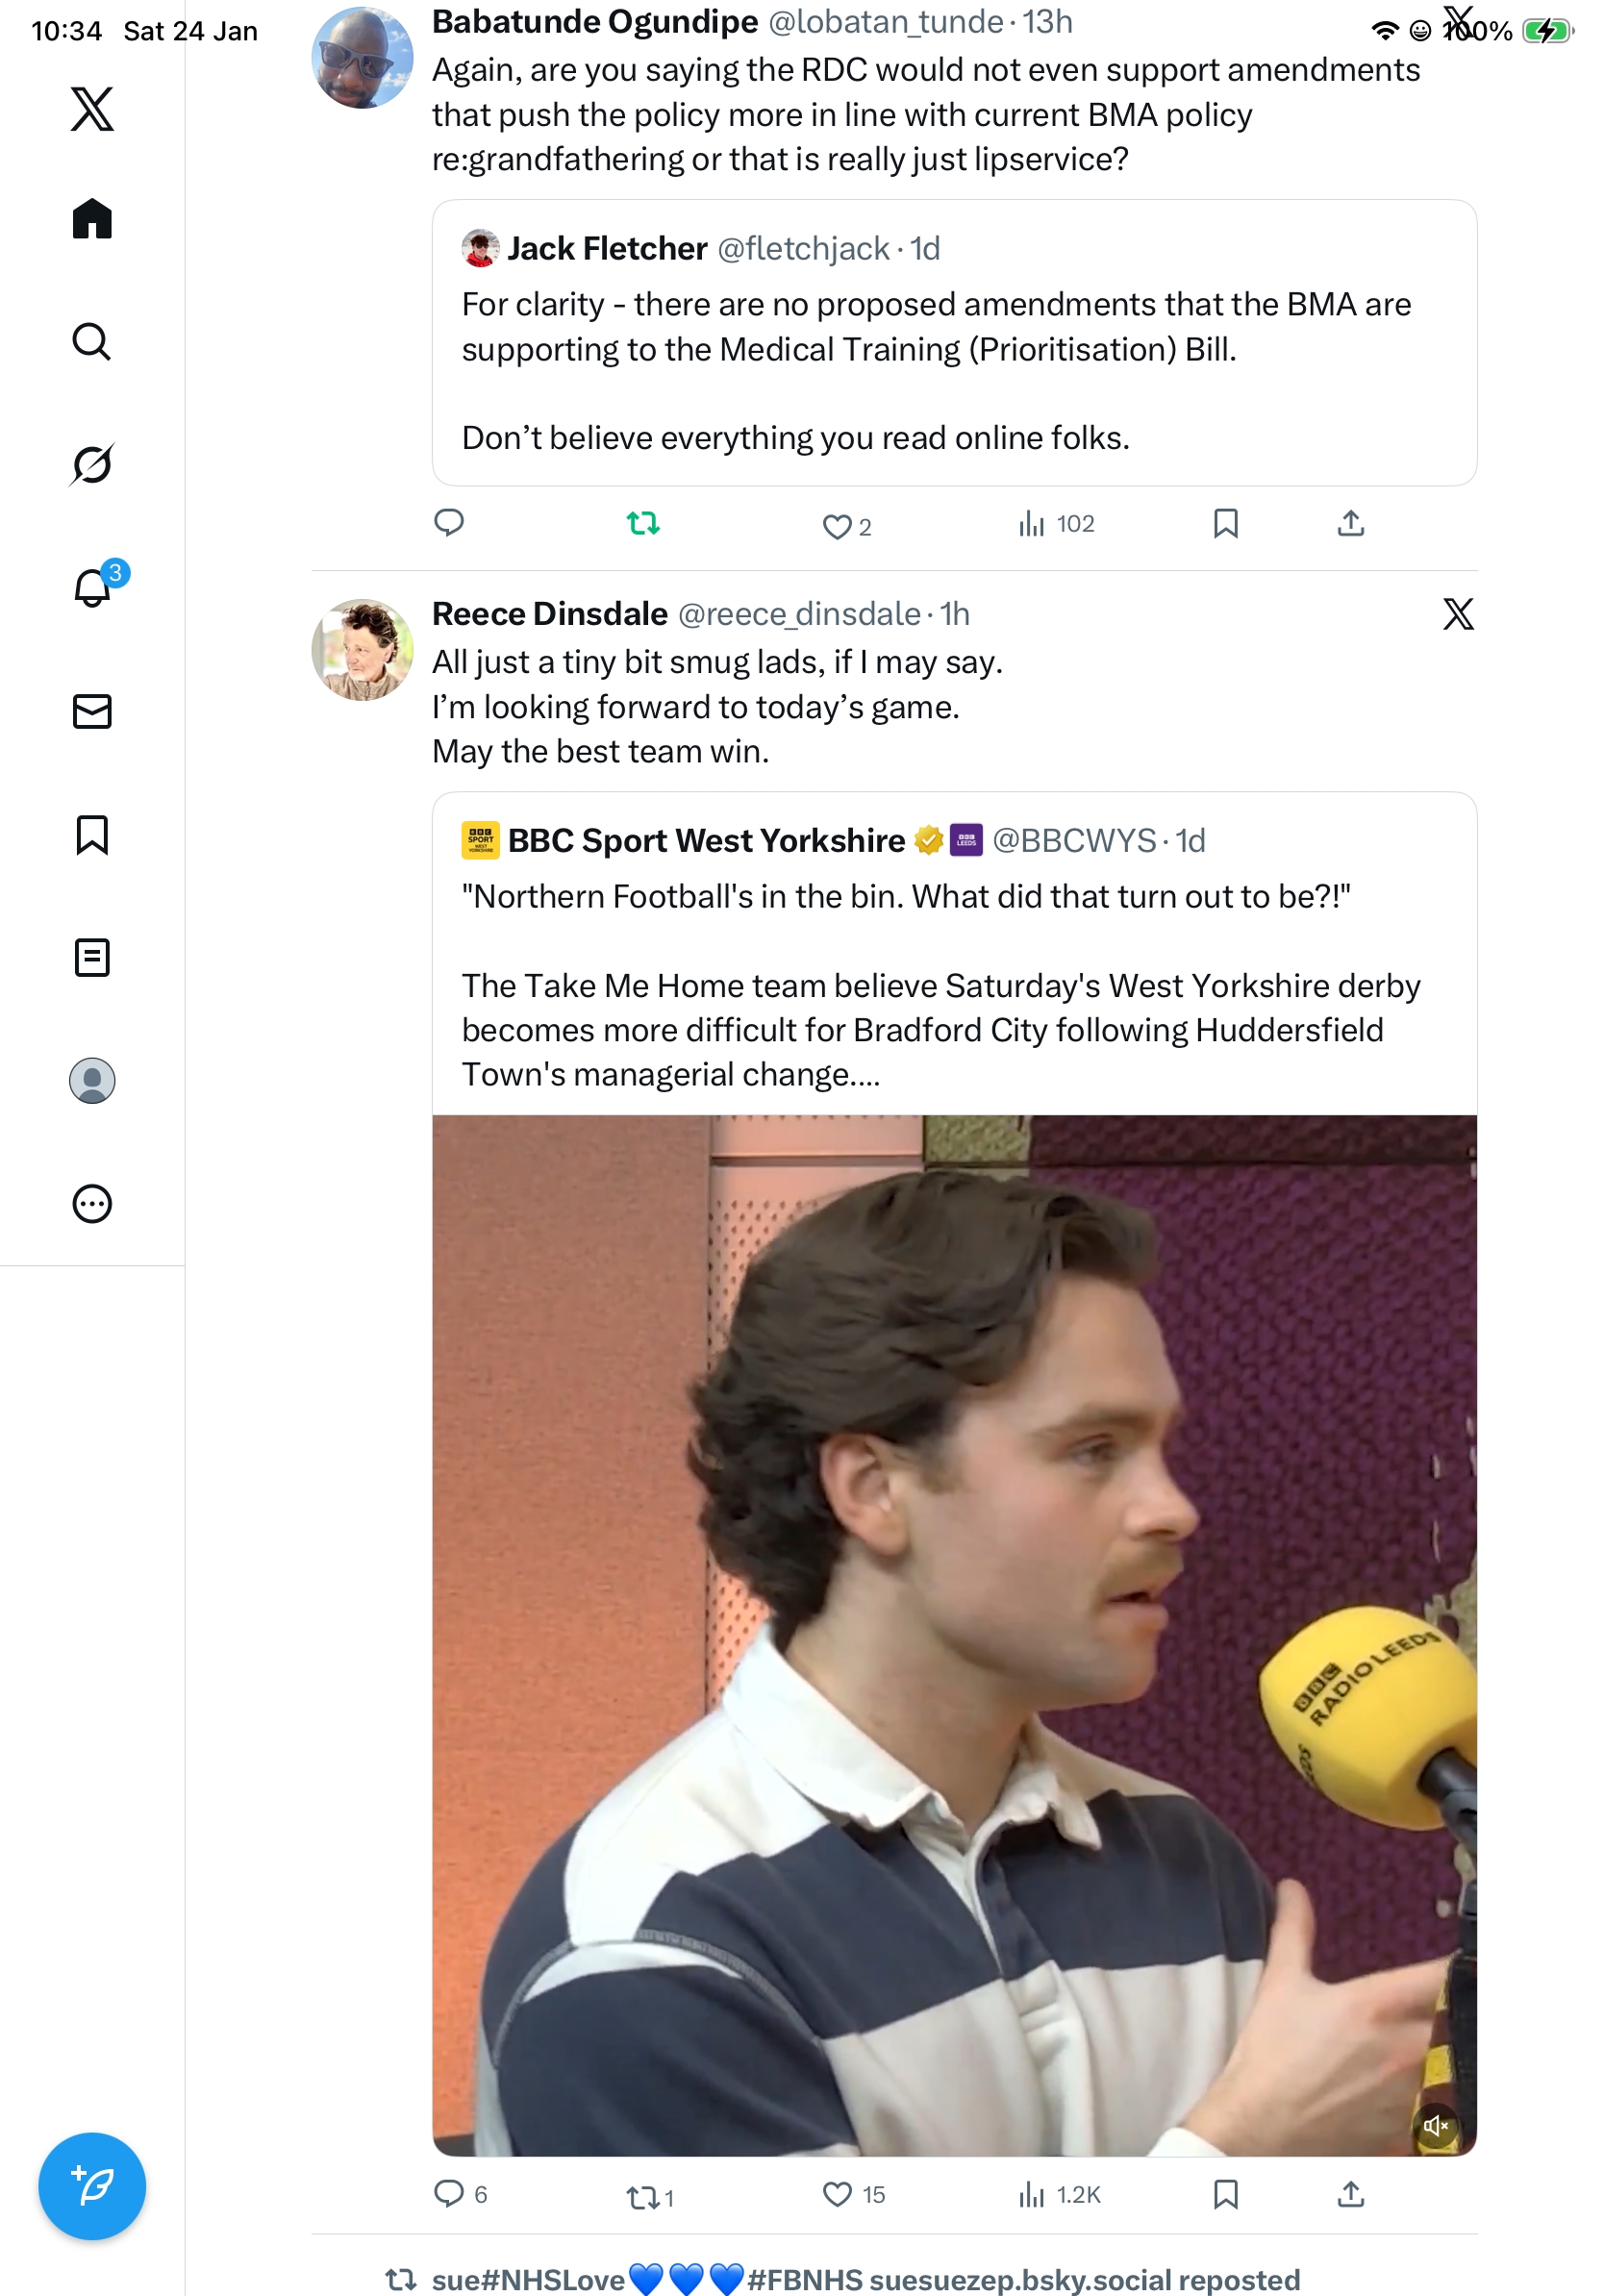The image size is (1604, 2296).
Task: Like Babatunde Ogundipe's post
Action: [836, 526]
